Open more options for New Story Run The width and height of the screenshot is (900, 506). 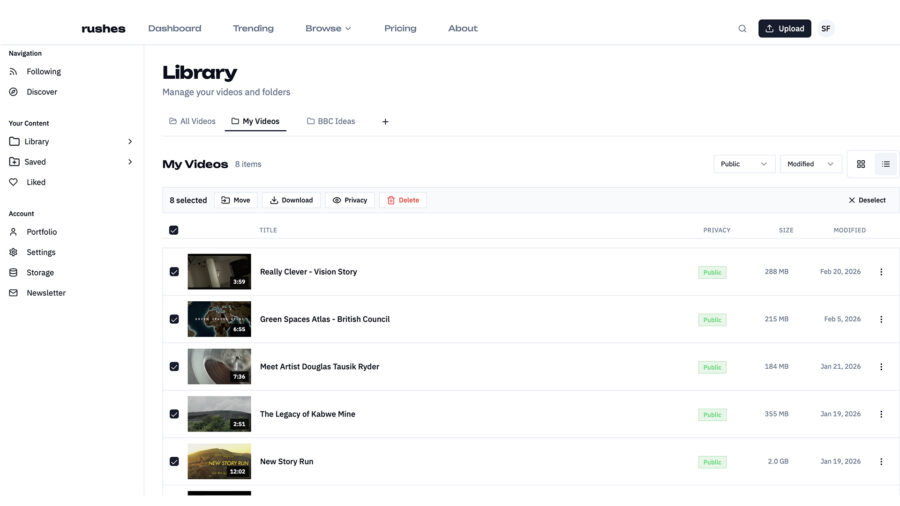pos(881,462)
